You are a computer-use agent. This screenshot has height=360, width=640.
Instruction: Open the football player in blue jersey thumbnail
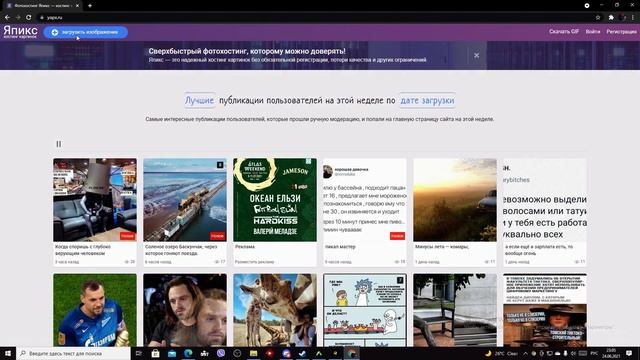tap(95, 310)
